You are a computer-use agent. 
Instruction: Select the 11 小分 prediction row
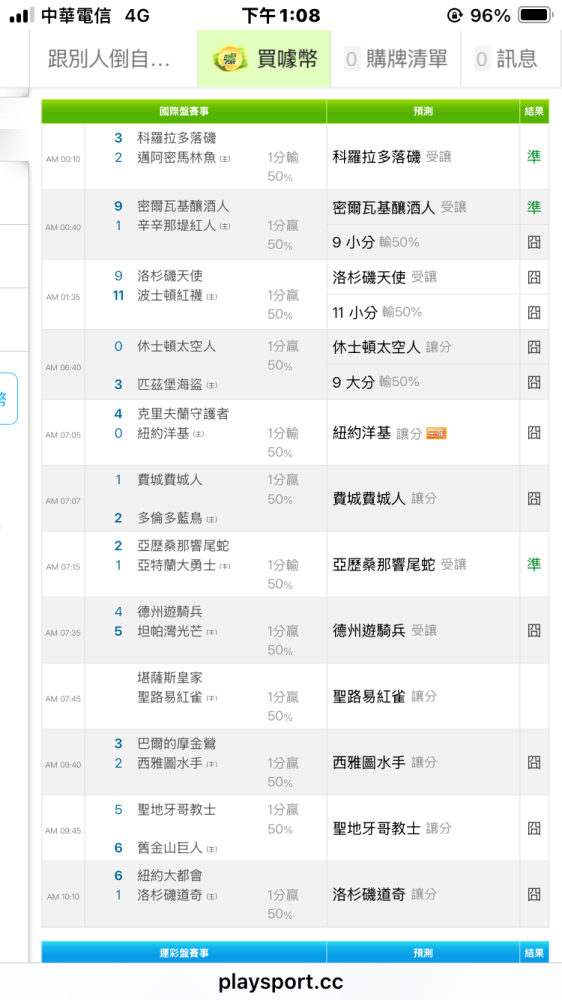pyautogui.click(x=424, y=312)
